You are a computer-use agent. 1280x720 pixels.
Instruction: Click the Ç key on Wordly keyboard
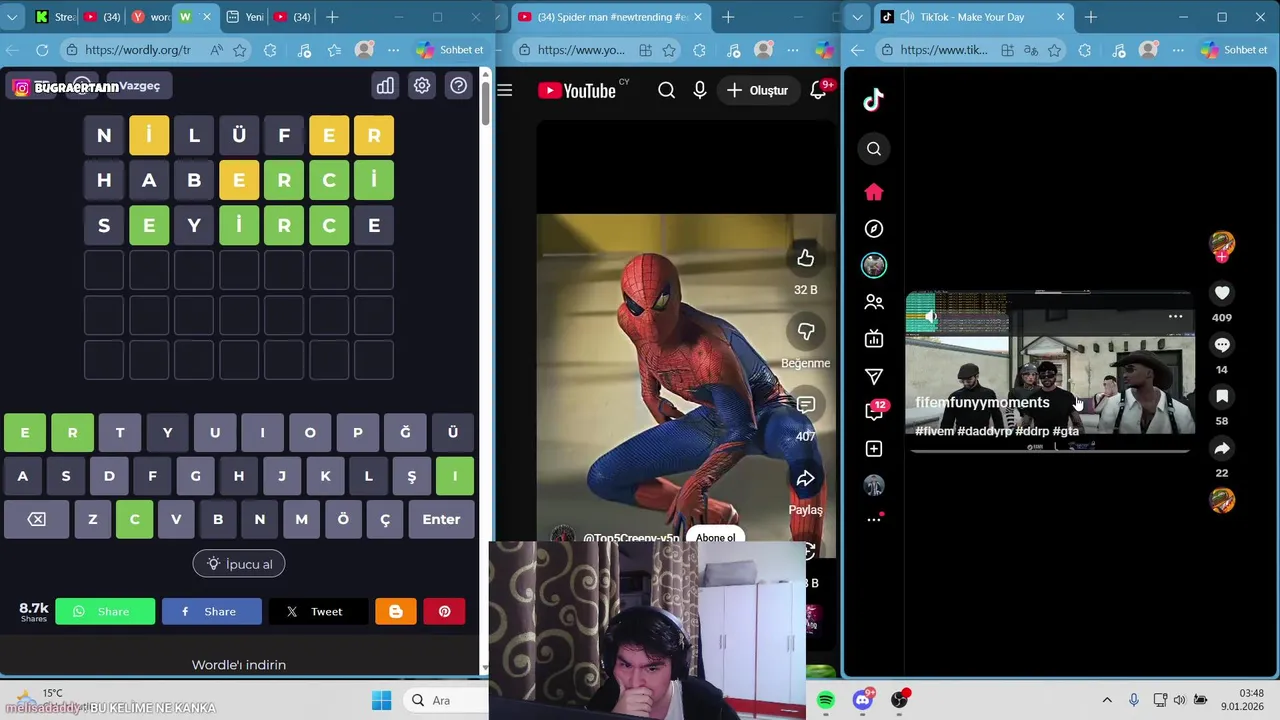[x=385, y=520]
